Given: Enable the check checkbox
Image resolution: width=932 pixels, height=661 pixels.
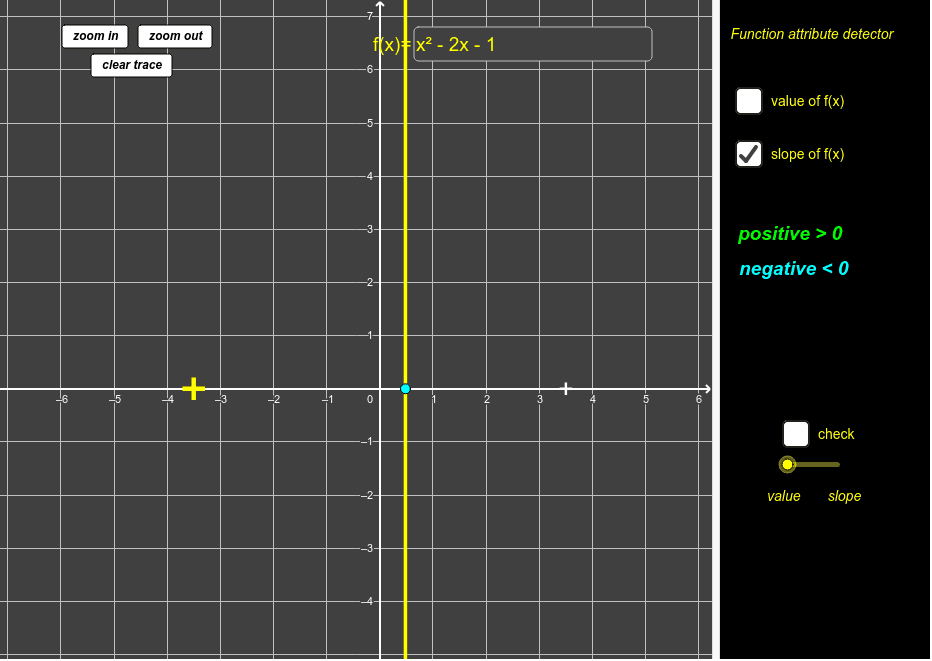Looking at the screenshot, I should tap(795, 433).
